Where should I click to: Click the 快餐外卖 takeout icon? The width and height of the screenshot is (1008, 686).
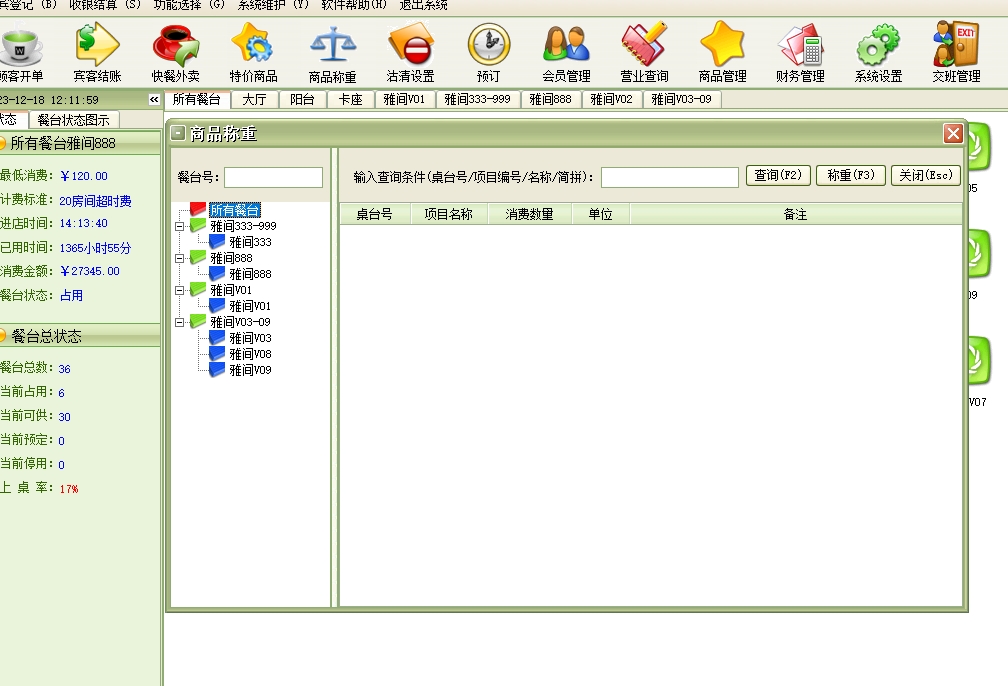click(x=175, y=52)
